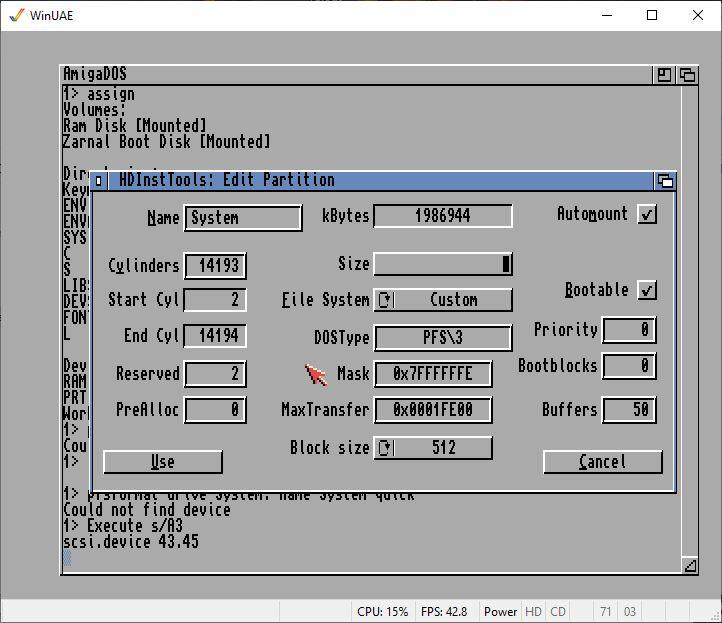
Task: Click the PreAlloc field
Action: tap(215, 409)
